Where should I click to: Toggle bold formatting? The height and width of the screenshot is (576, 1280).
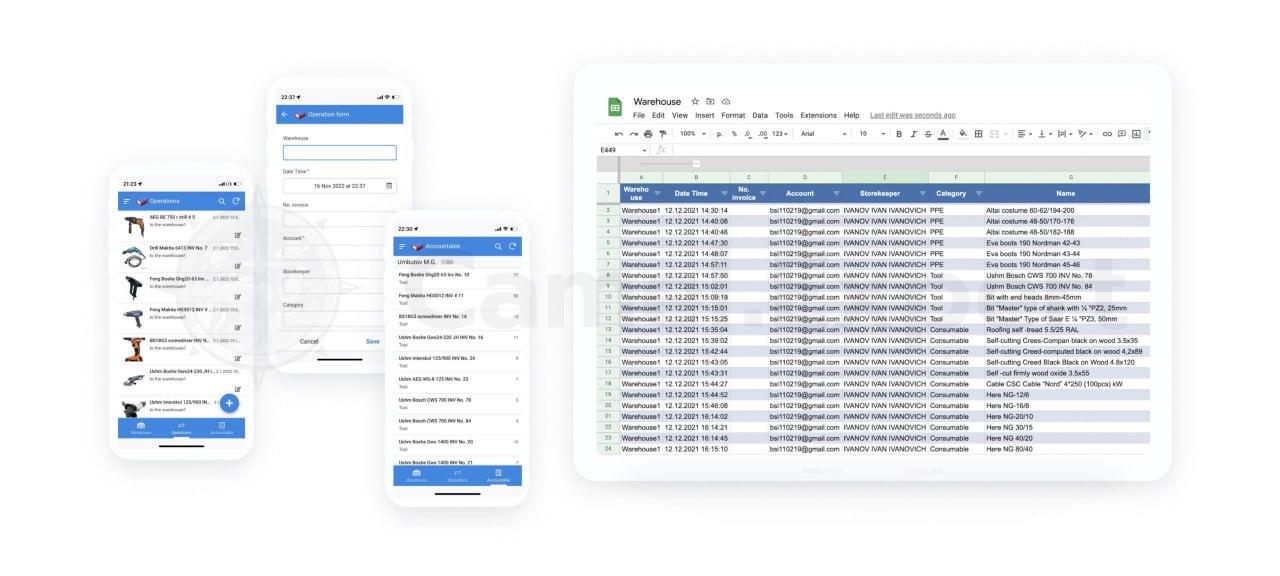pyautogui.click(x=898, y=134)
